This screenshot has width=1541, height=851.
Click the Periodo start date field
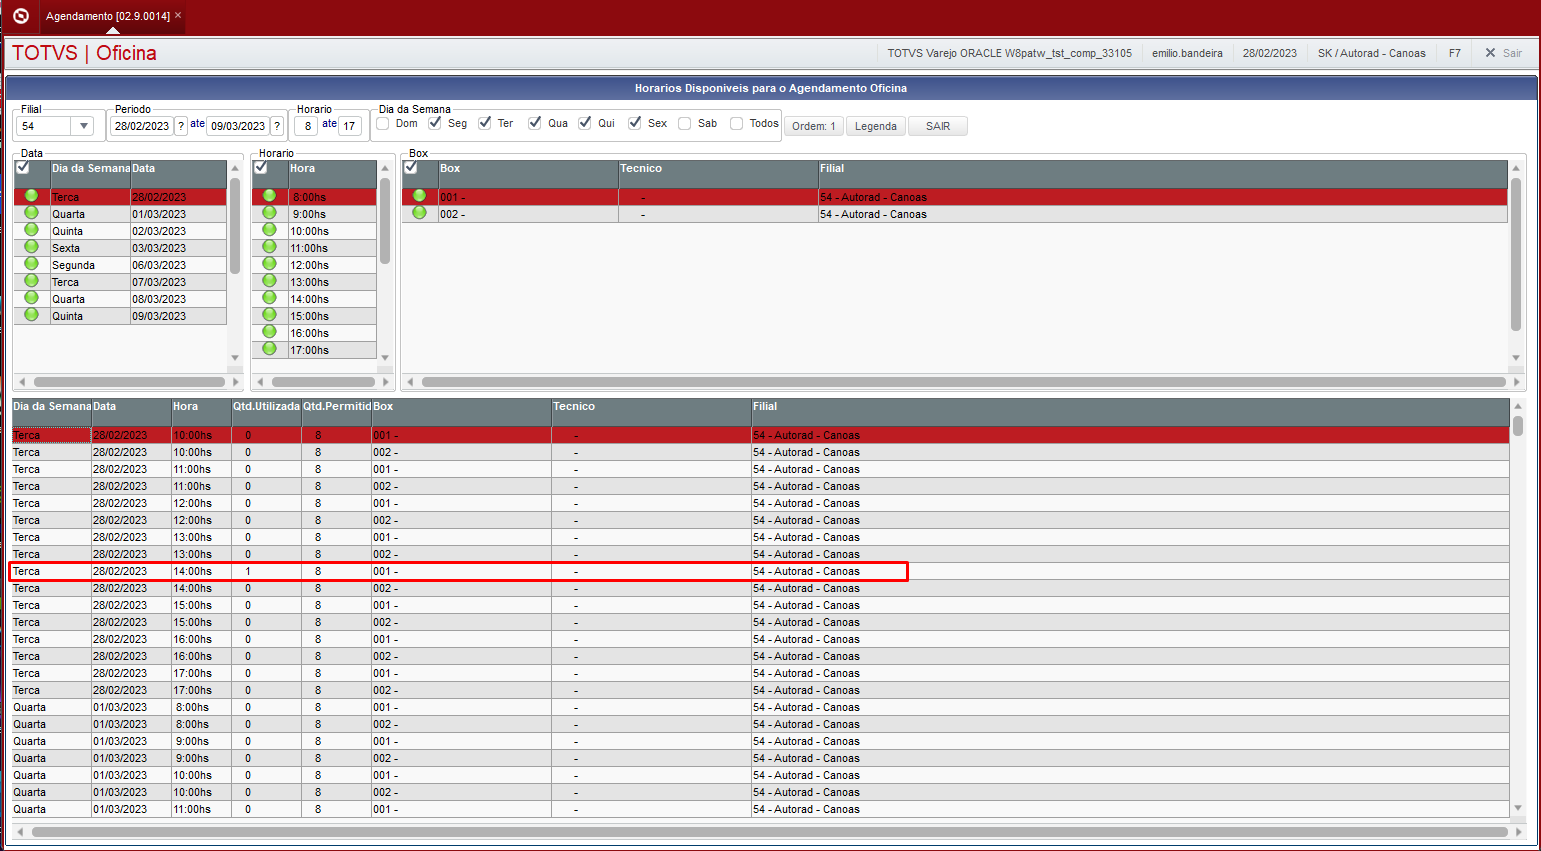[142, 126]
